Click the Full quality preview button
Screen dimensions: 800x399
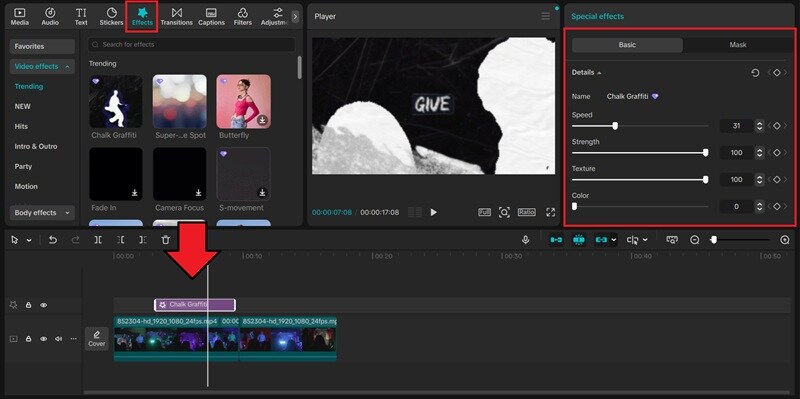(484, 212)
